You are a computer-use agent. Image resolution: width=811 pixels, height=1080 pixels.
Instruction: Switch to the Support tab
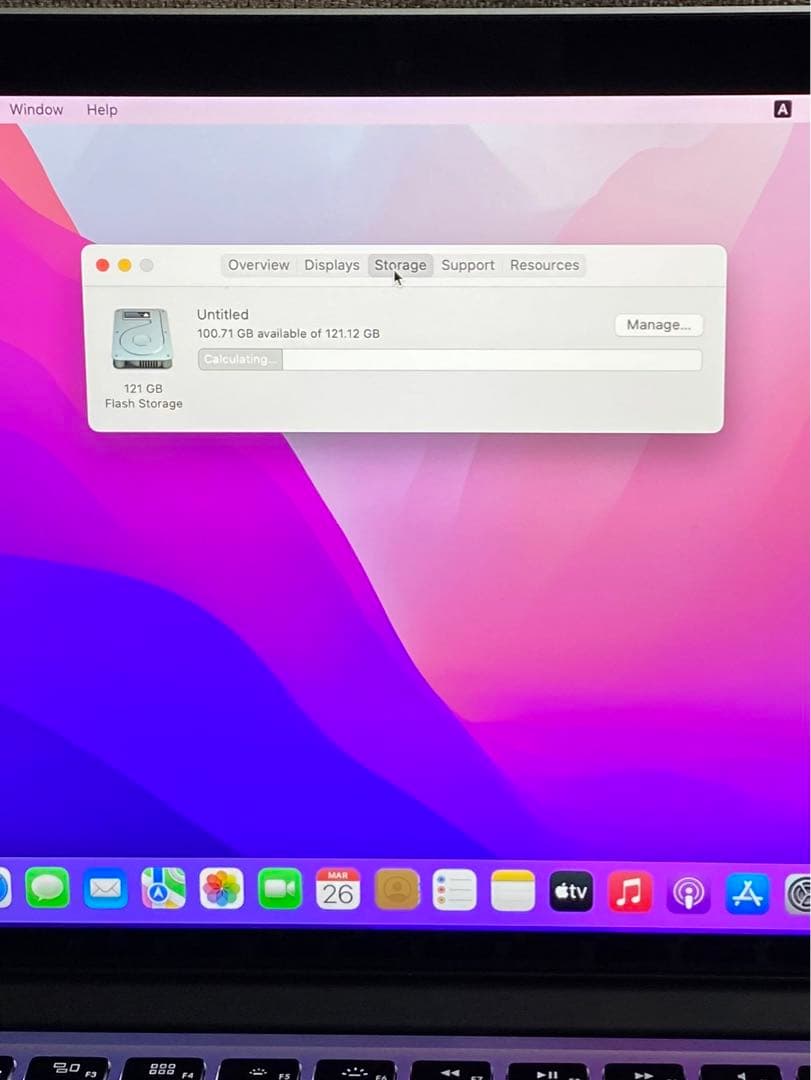coord(467,265)
